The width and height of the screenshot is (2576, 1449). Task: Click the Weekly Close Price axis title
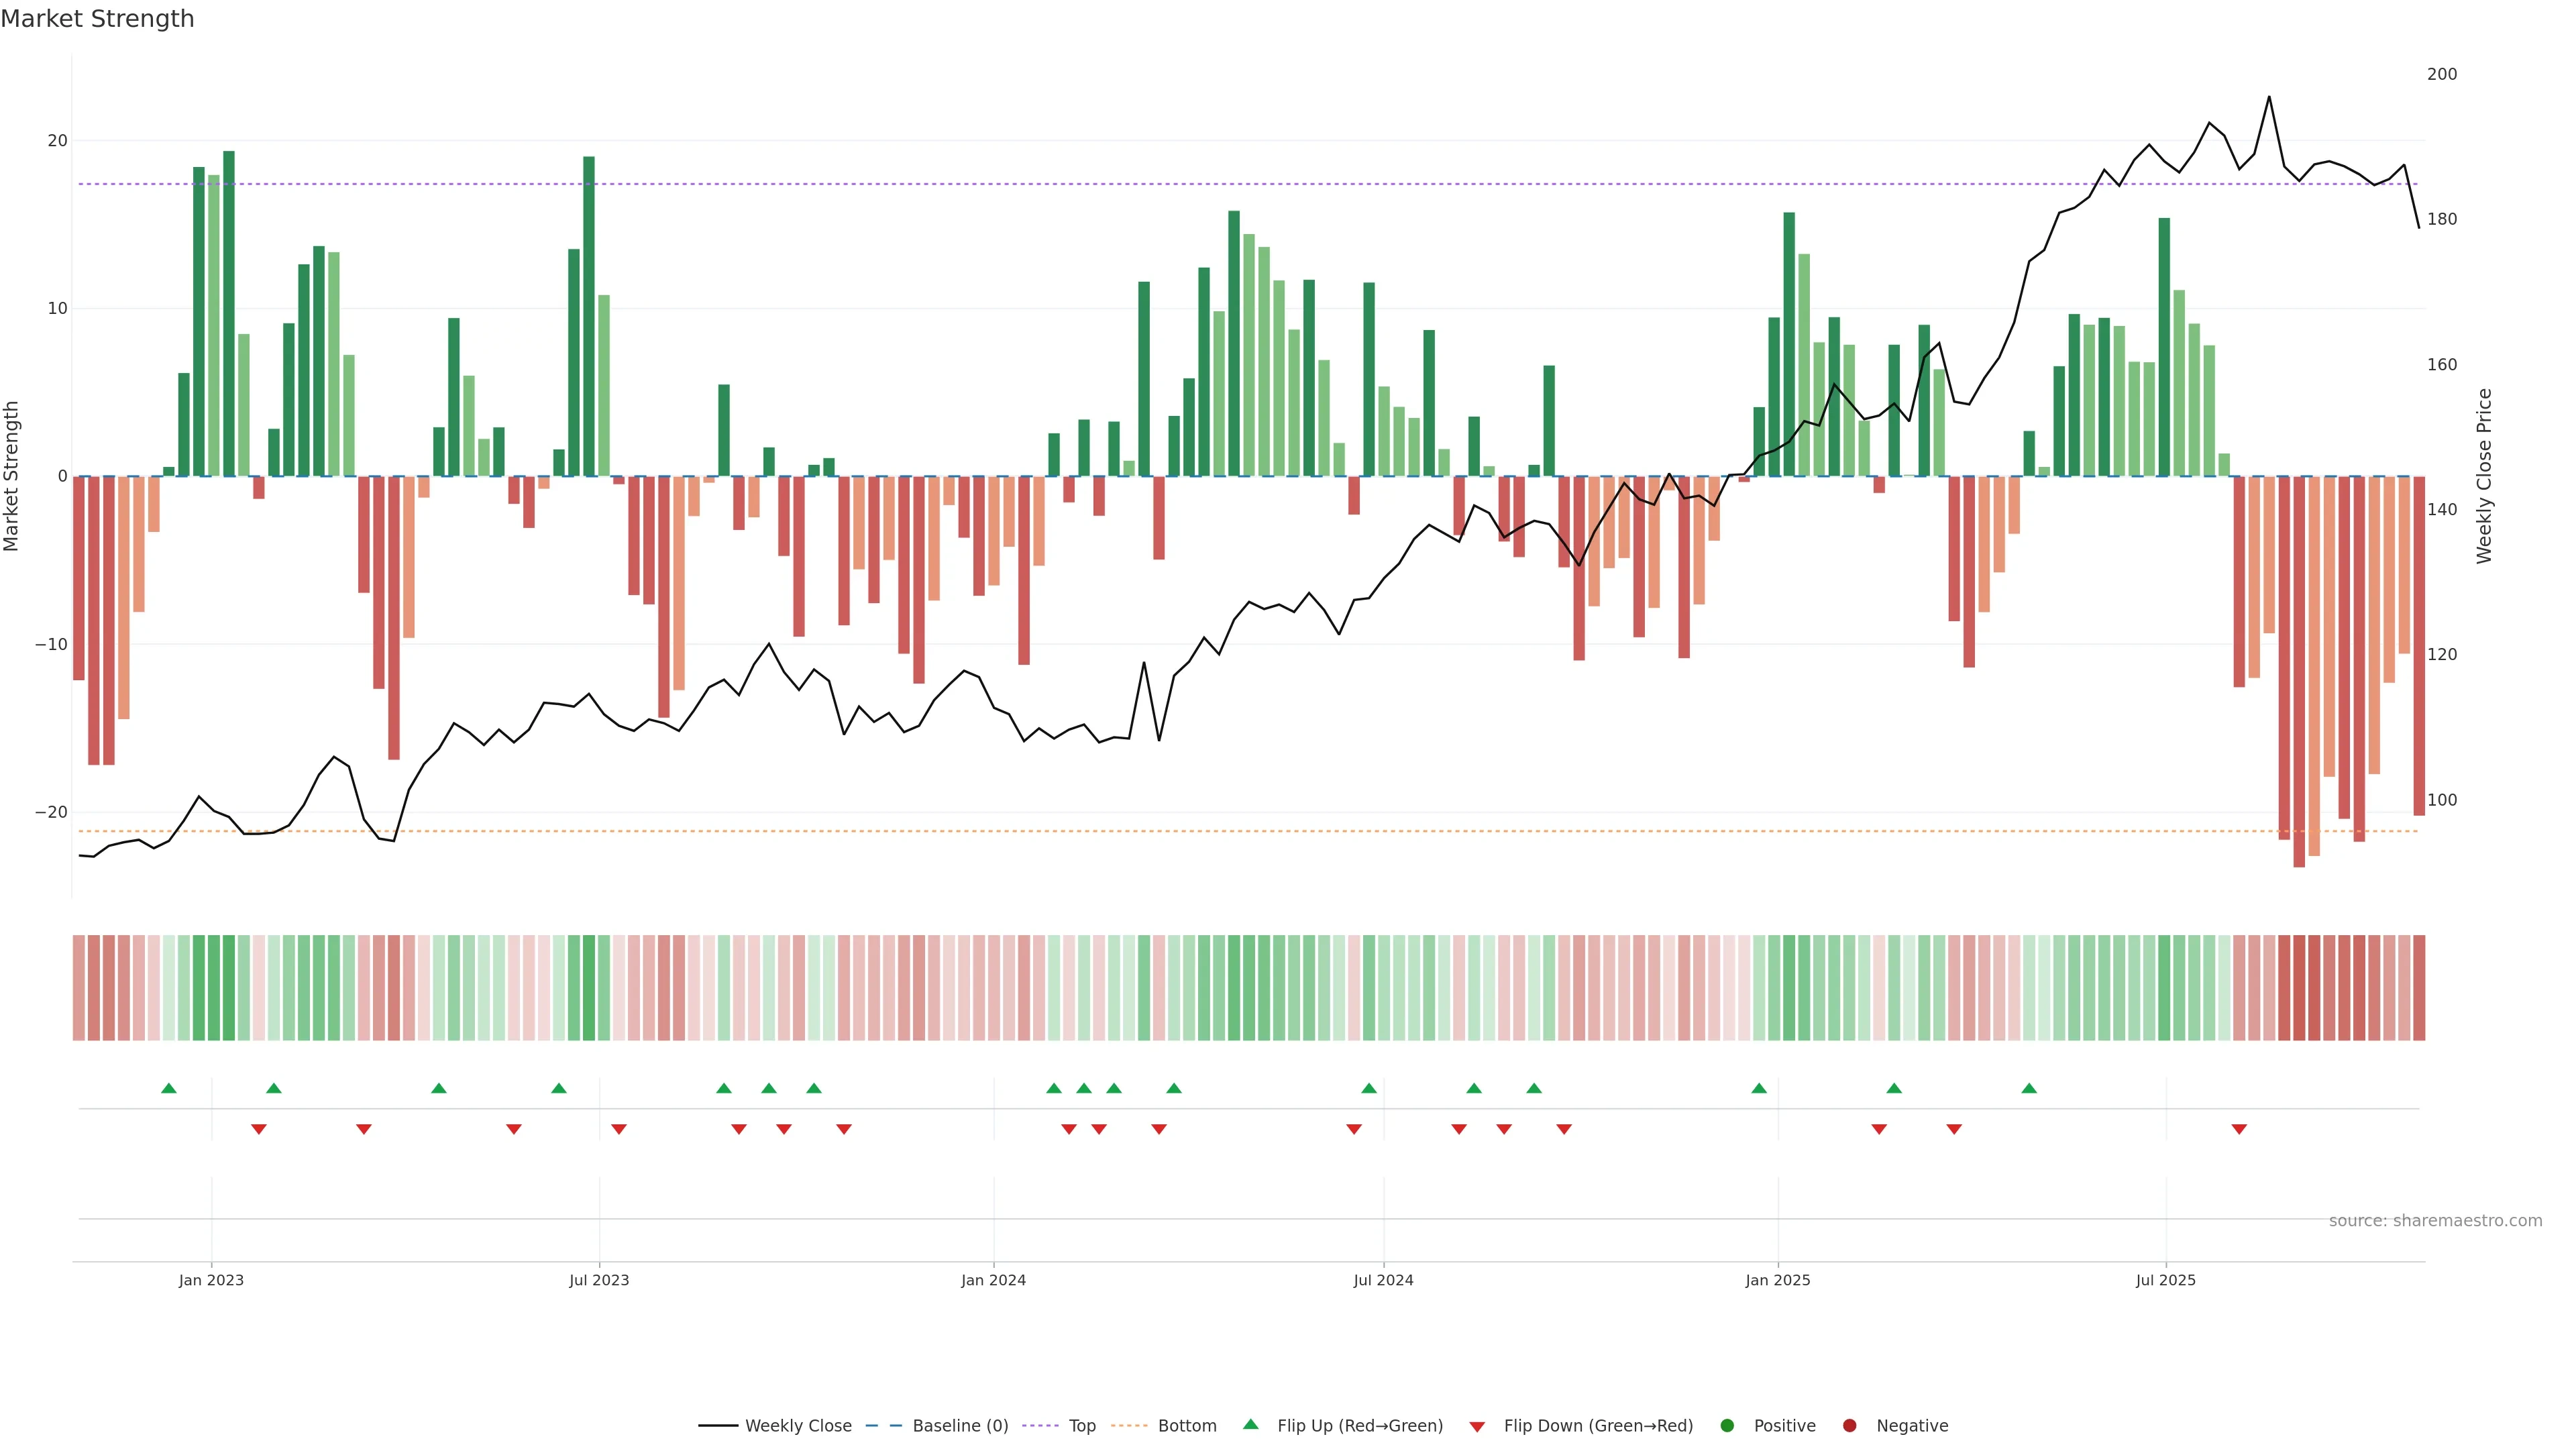tap(2484, 476)
